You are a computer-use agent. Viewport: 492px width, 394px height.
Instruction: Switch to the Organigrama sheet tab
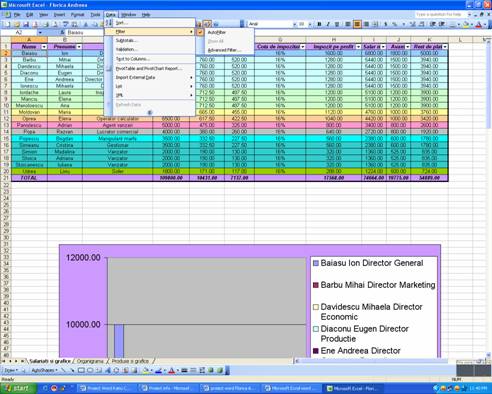point(90,361)
